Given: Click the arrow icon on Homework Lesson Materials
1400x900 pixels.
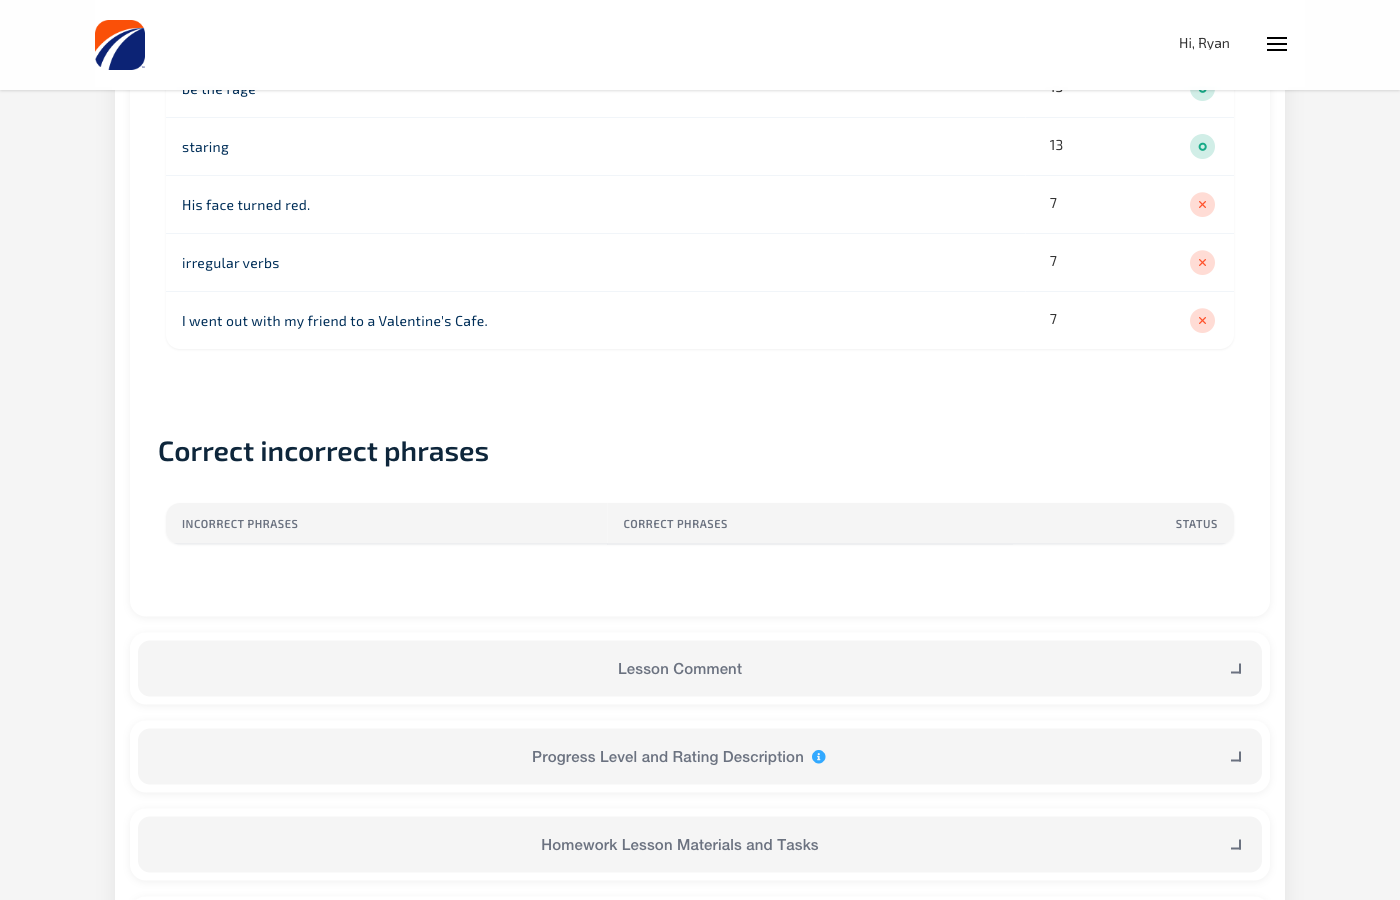Looking at the screenshot, I should coord(1236,845).
